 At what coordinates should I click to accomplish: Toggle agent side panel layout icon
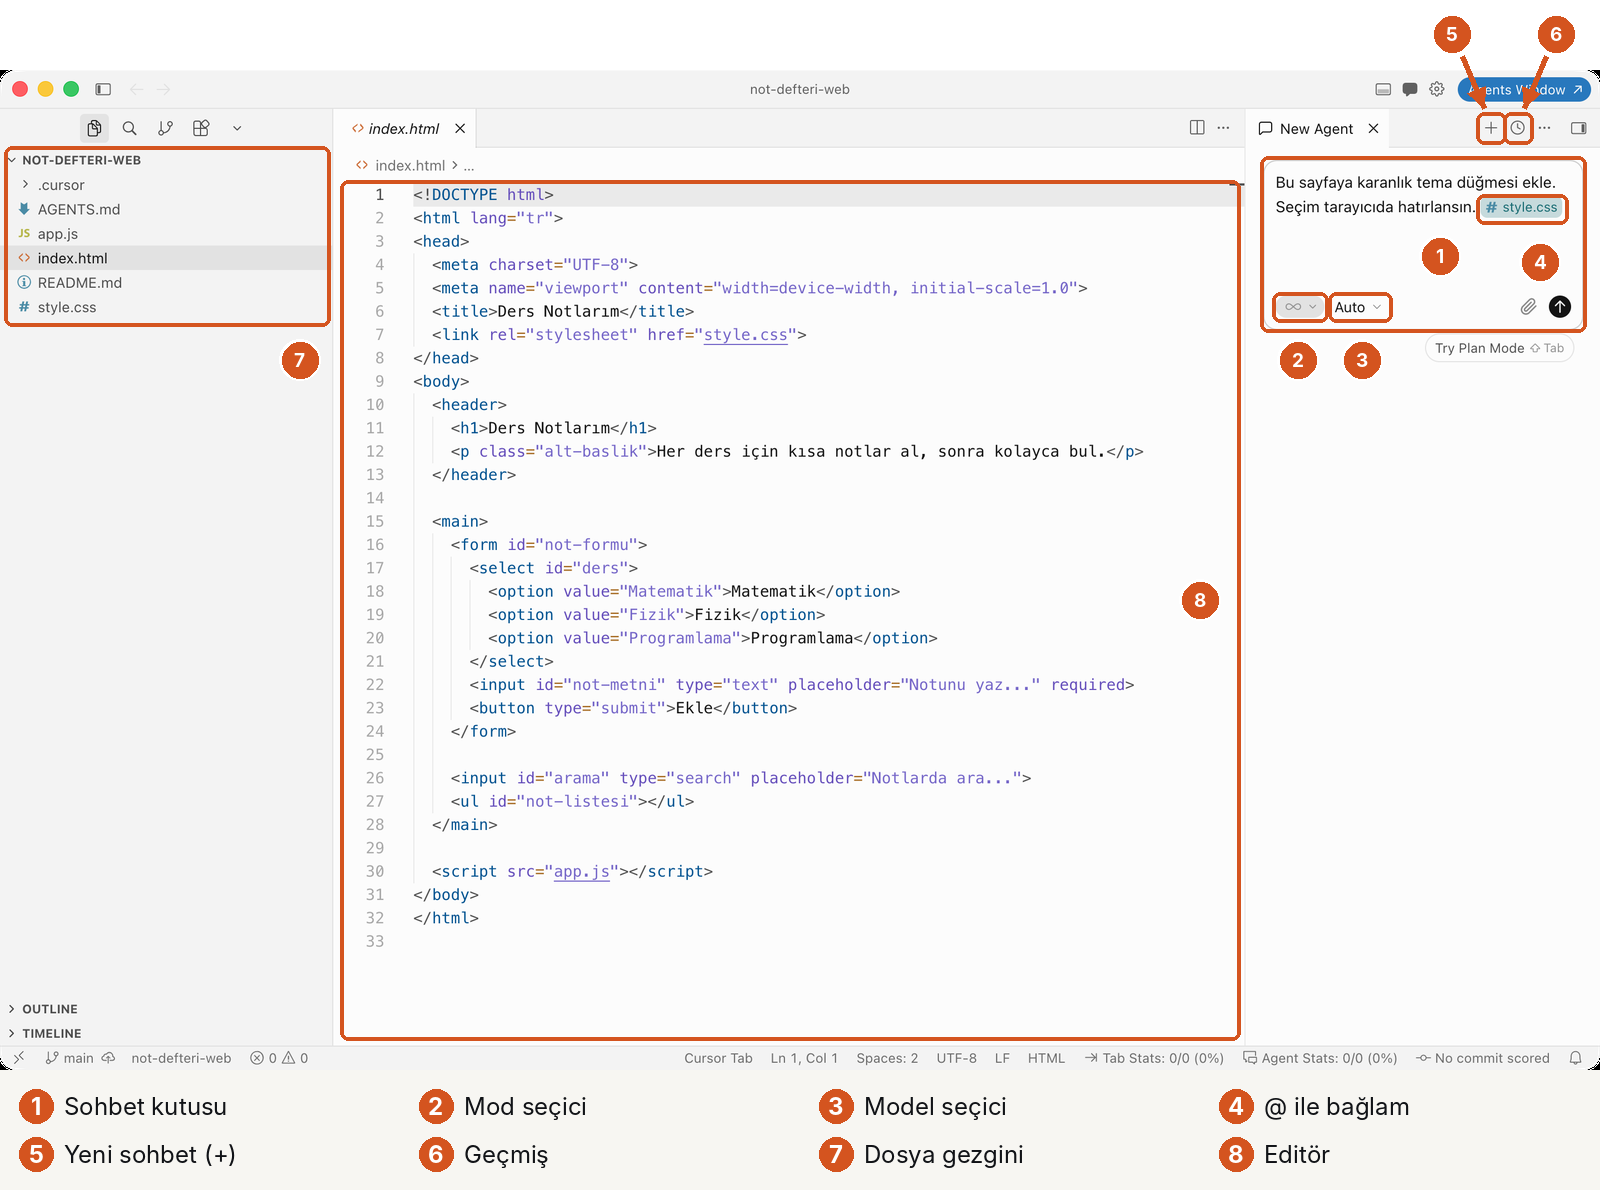point(1579,128)
